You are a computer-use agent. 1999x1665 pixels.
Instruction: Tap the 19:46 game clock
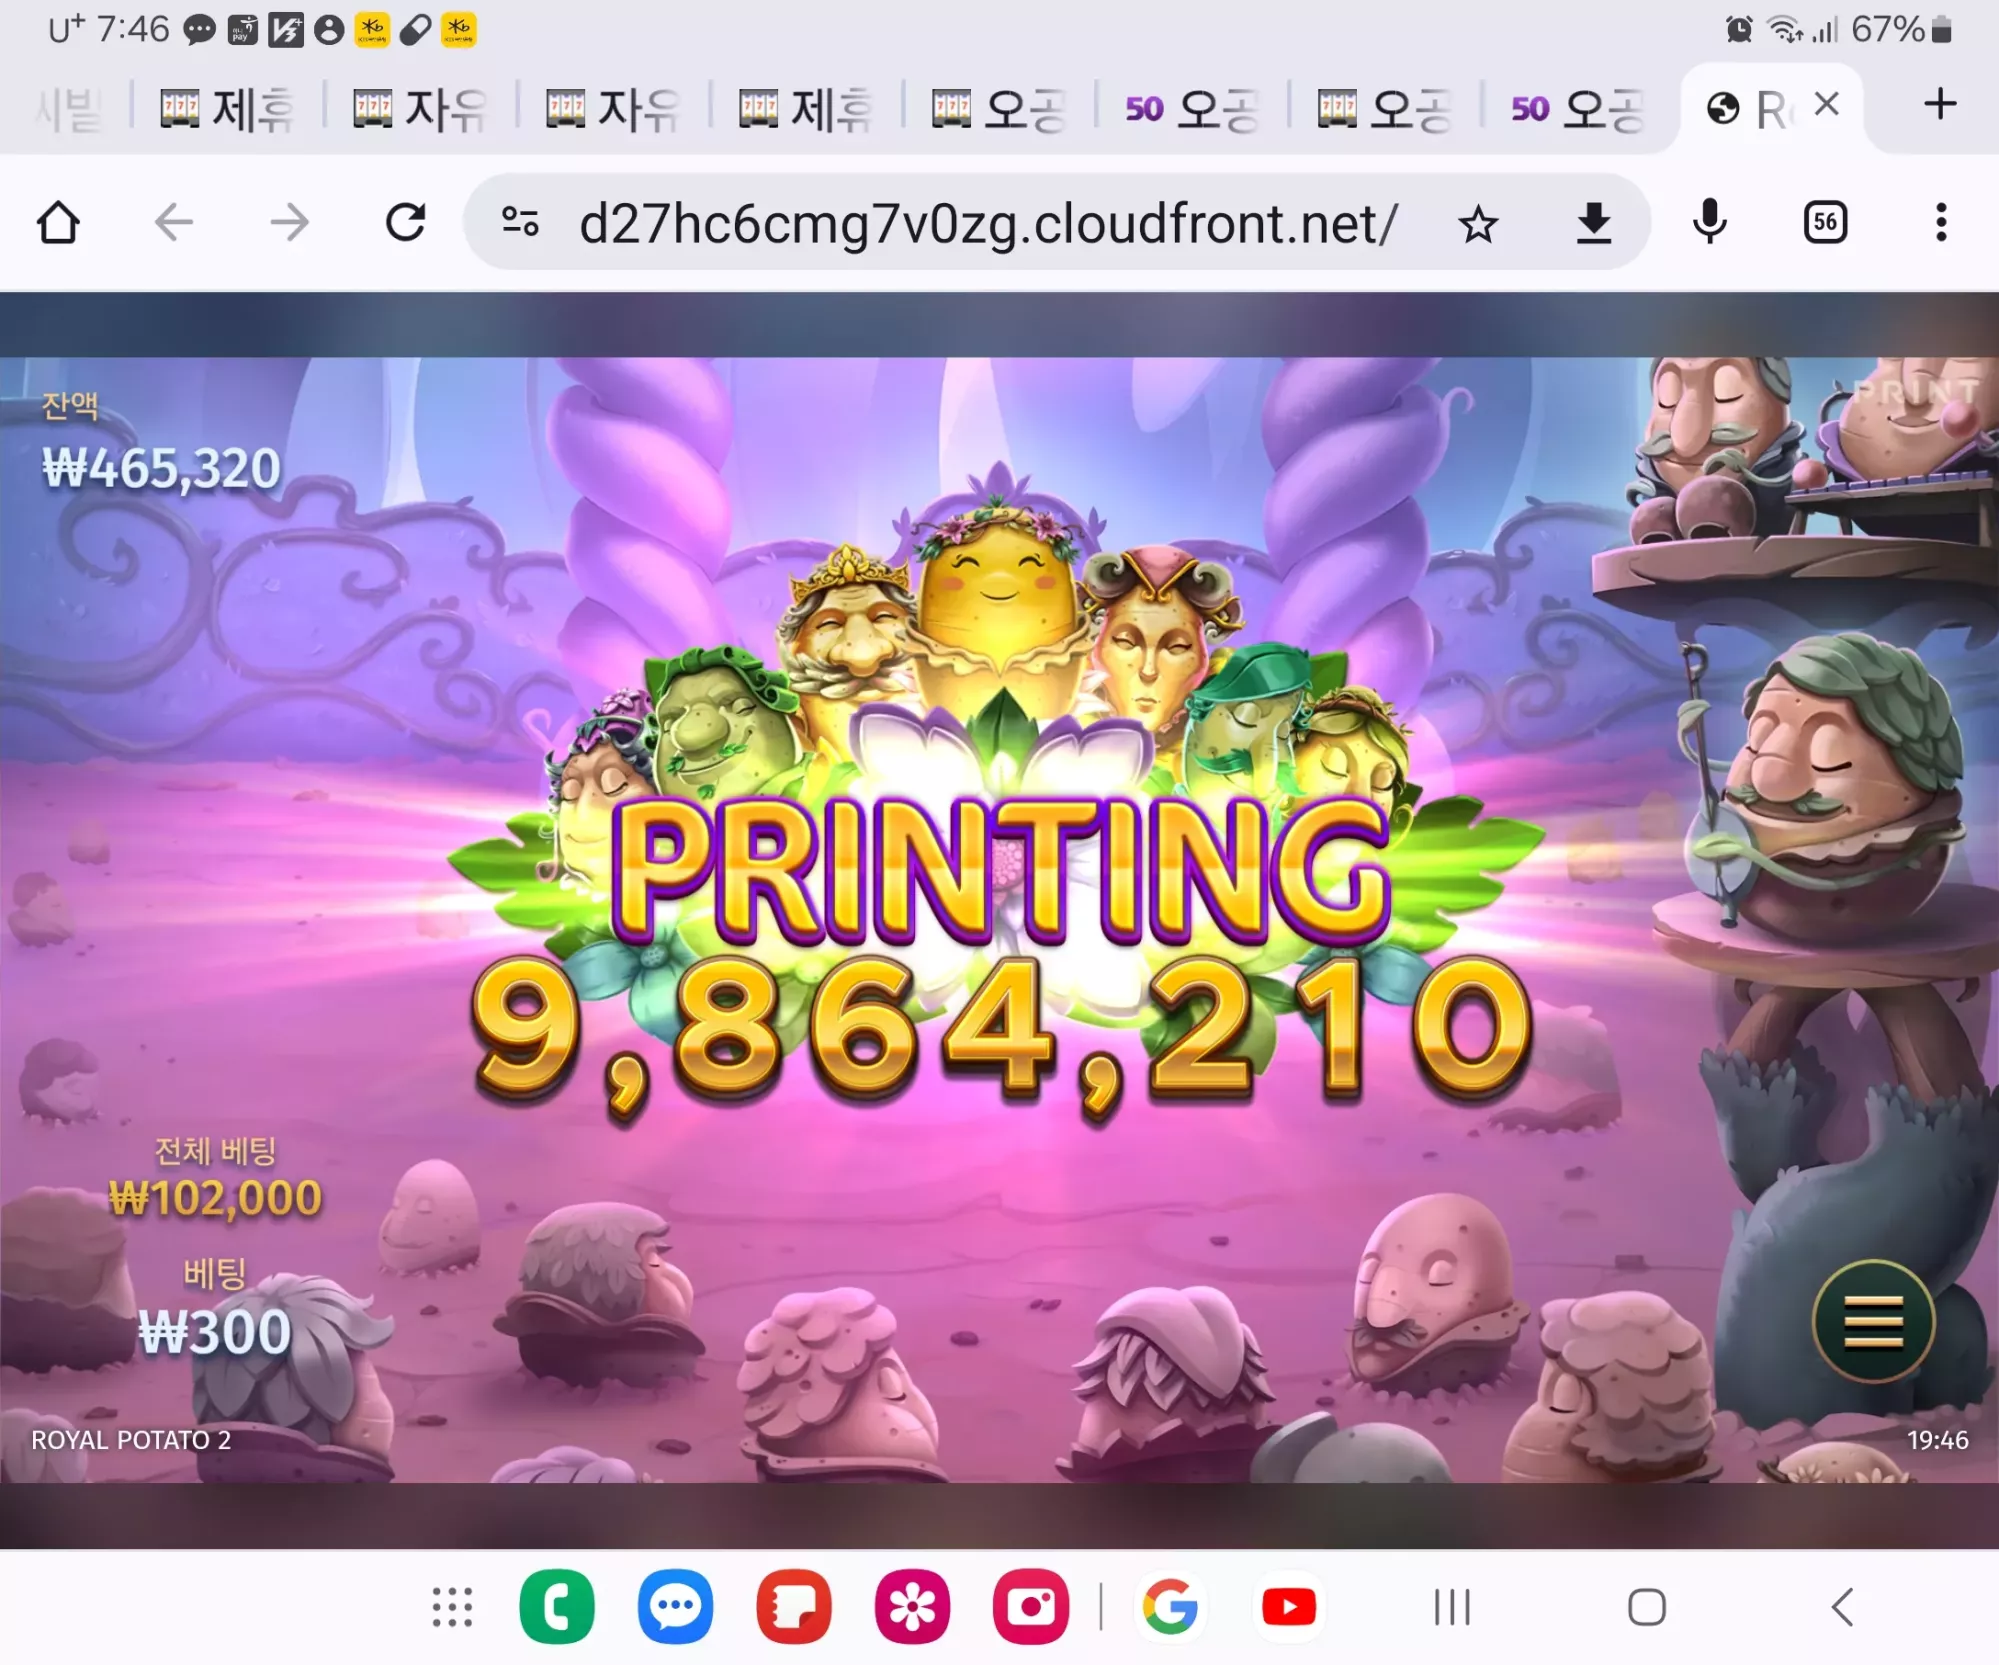coord(1937,1440)
